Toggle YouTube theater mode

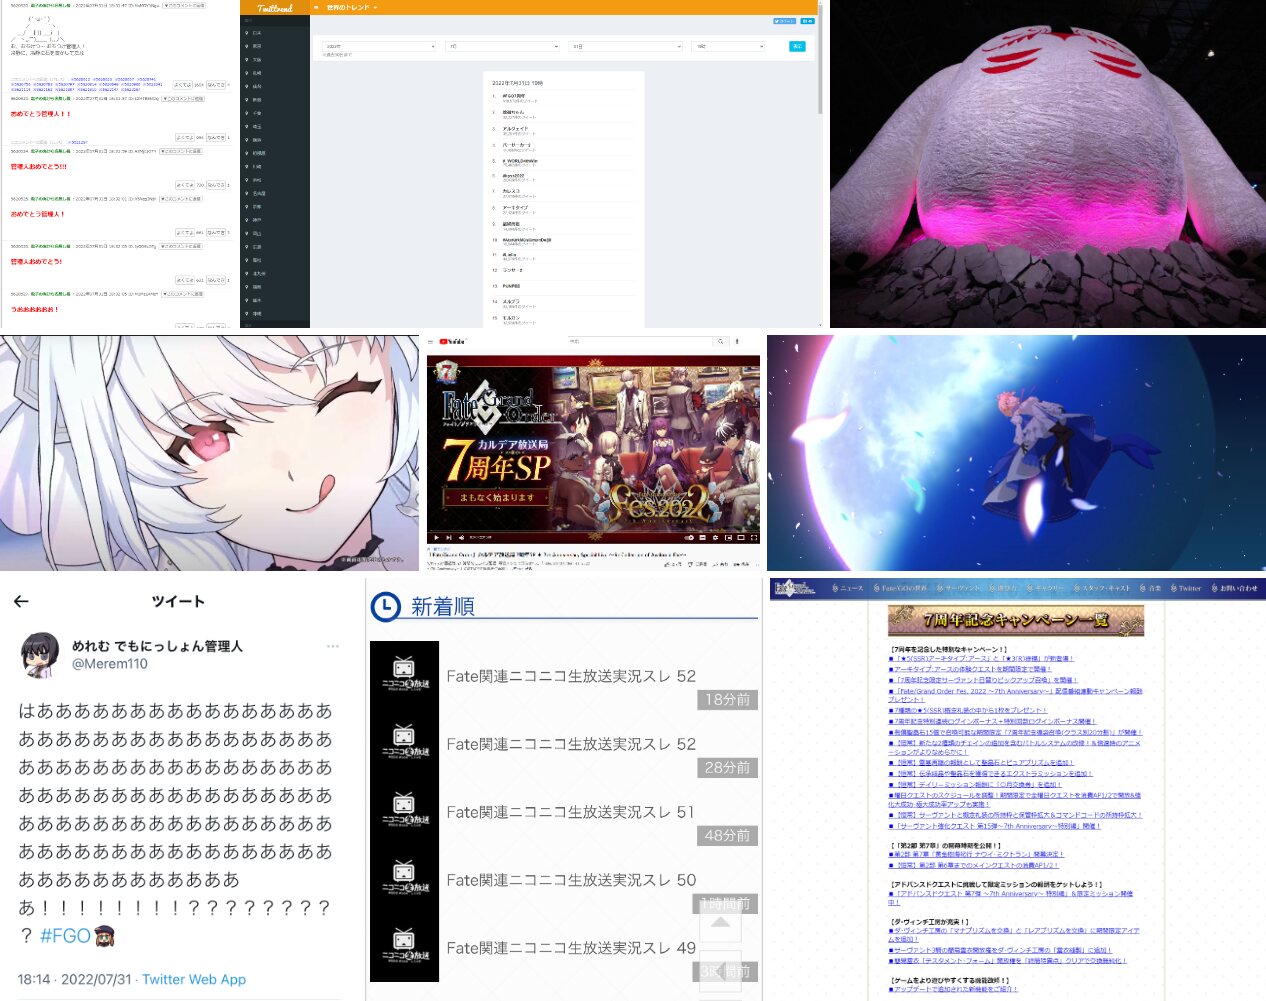(x=740, y=537)
